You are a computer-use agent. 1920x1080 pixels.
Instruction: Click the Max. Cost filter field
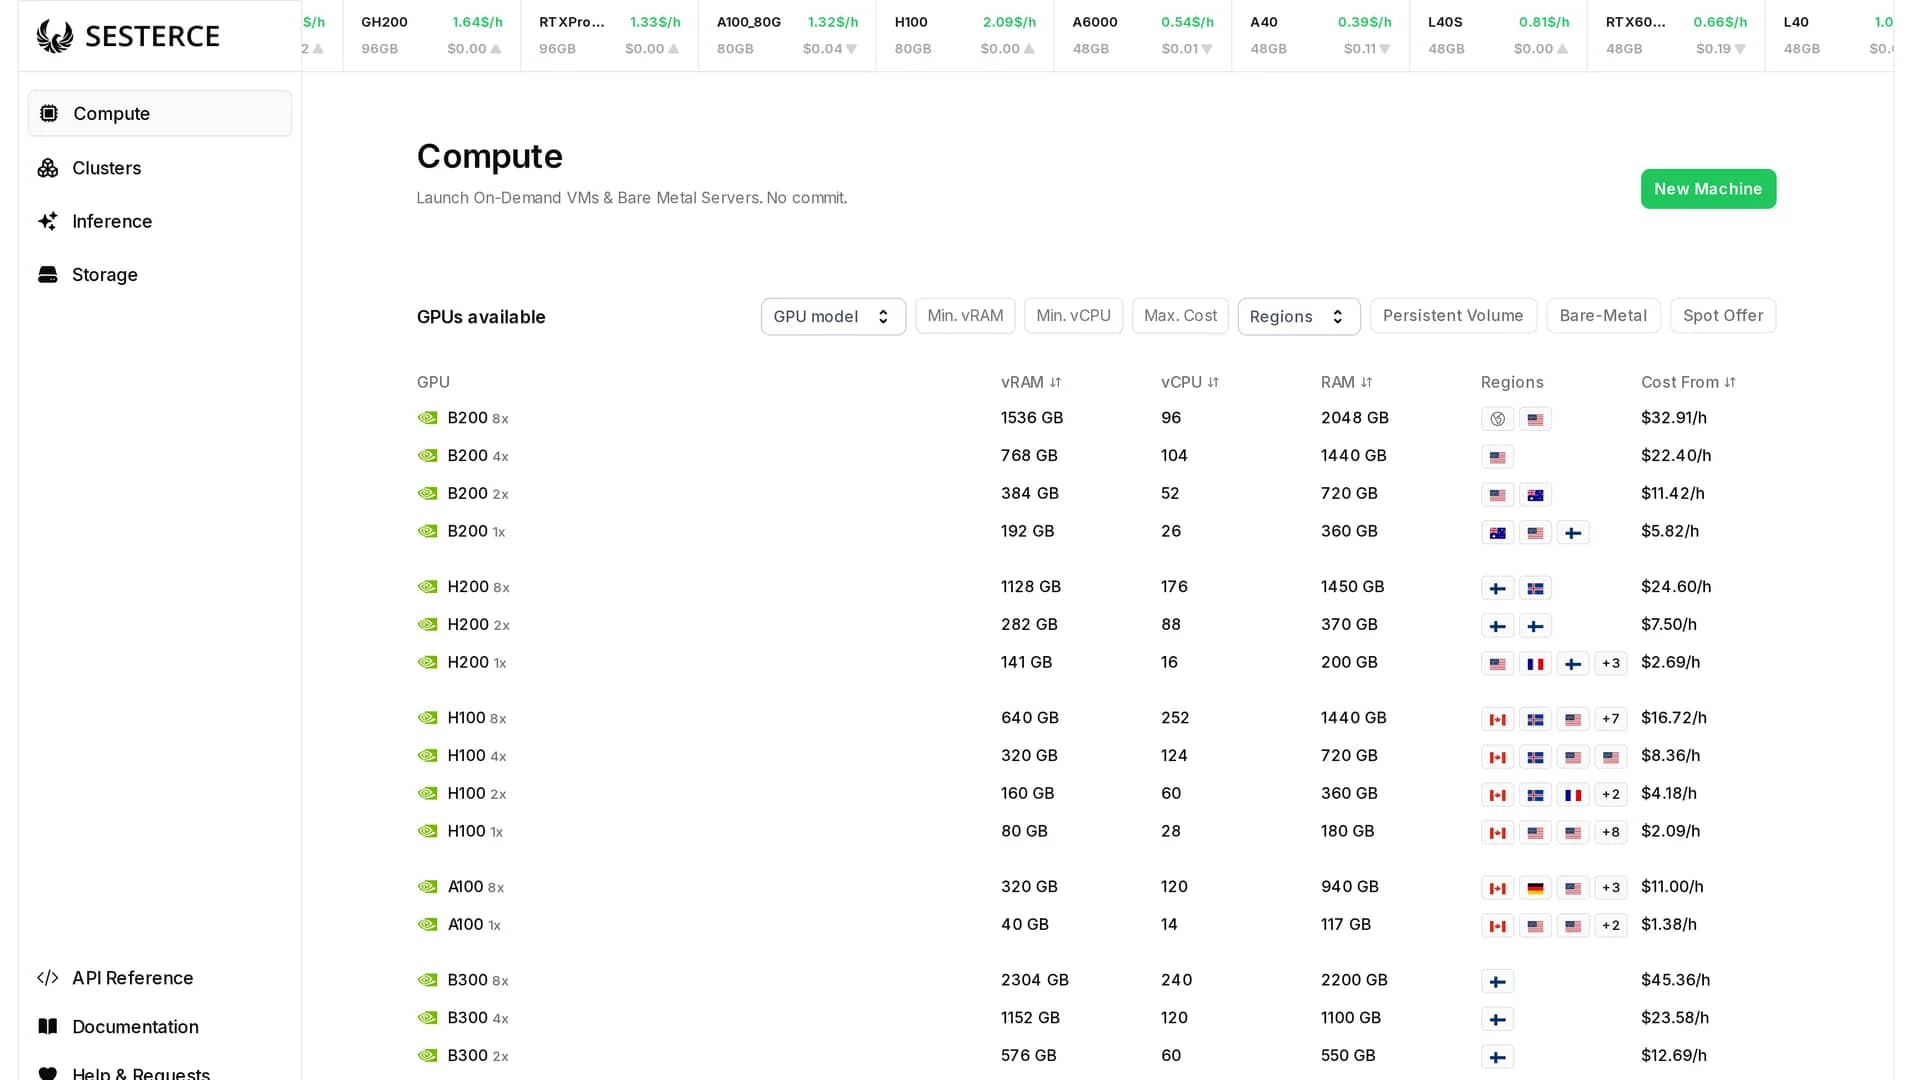coord(1180,316)
